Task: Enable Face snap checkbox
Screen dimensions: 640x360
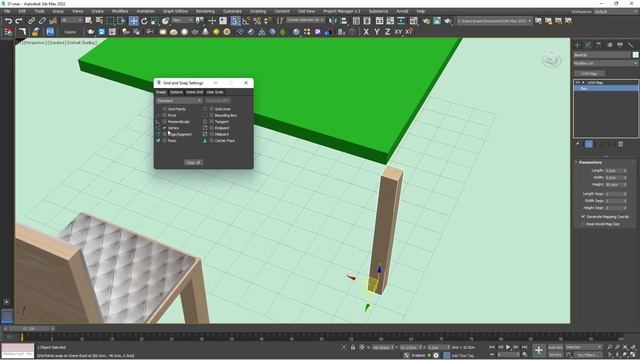Action: 164,140
